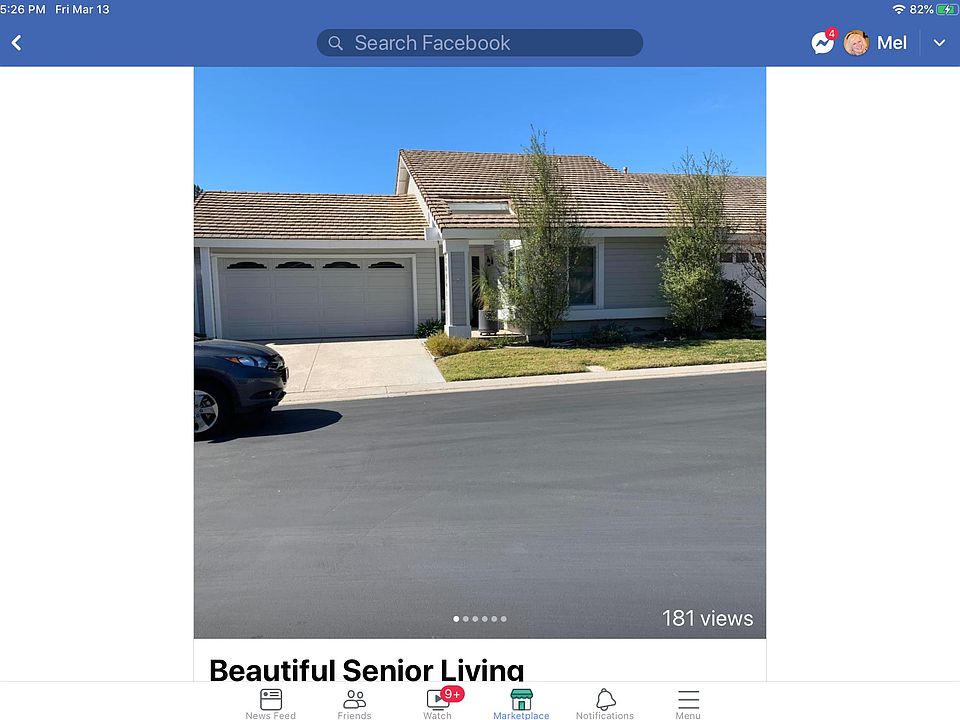Viewport: 960px width, 720px height.
Task: Tap the 181 views counter
Action: pos(707,618)
